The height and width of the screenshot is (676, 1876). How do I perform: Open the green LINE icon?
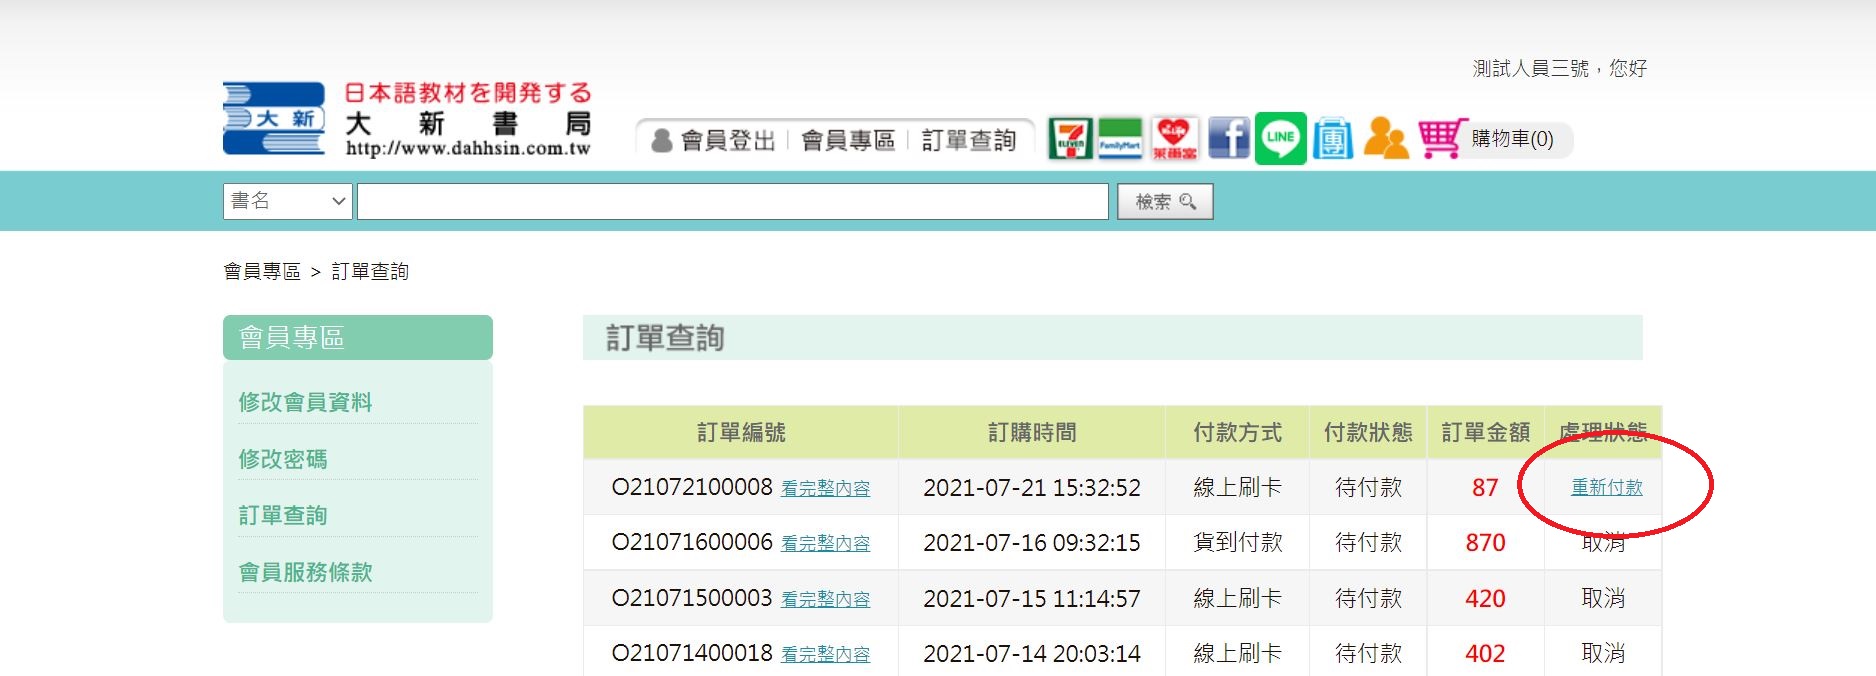pyautogui.click(x=1281, y=138)
